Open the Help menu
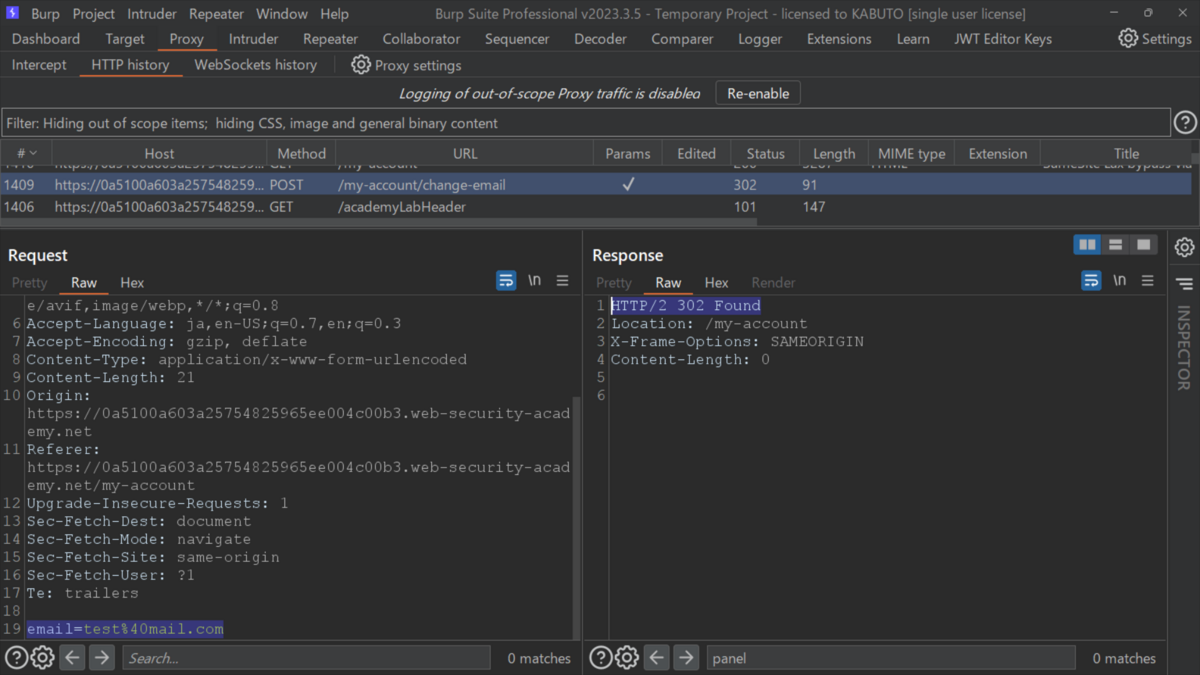This screenshot has height=675, width=1200. coord(335,14)
